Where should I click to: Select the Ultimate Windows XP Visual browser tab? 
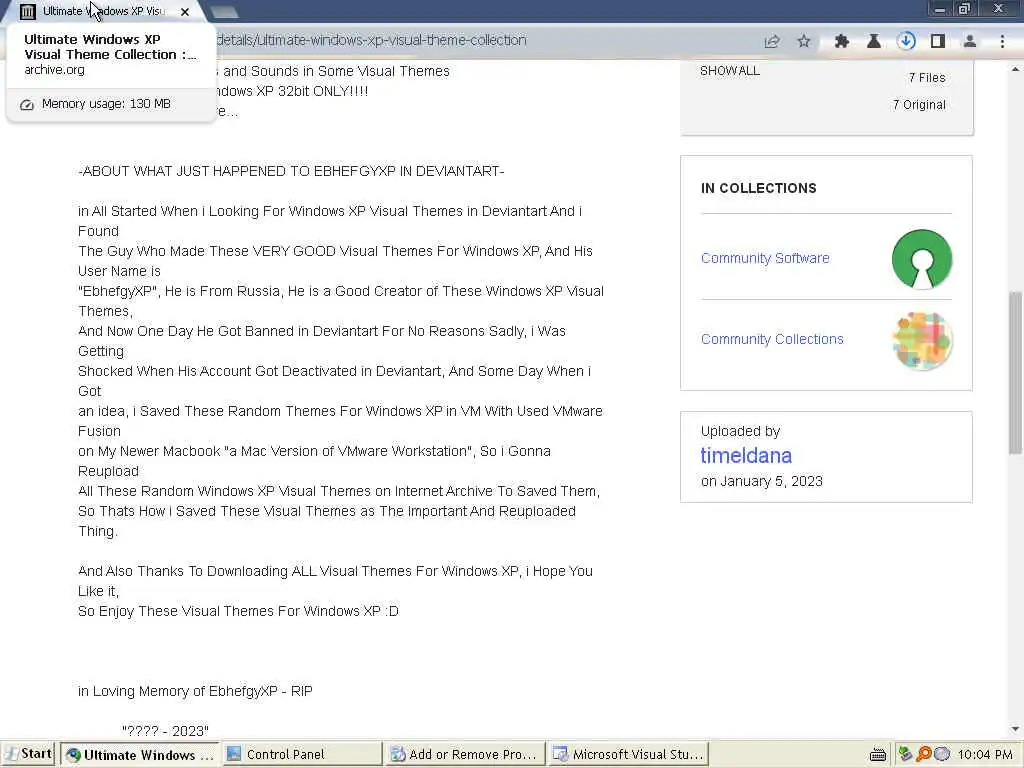click(x=104, y=12)
